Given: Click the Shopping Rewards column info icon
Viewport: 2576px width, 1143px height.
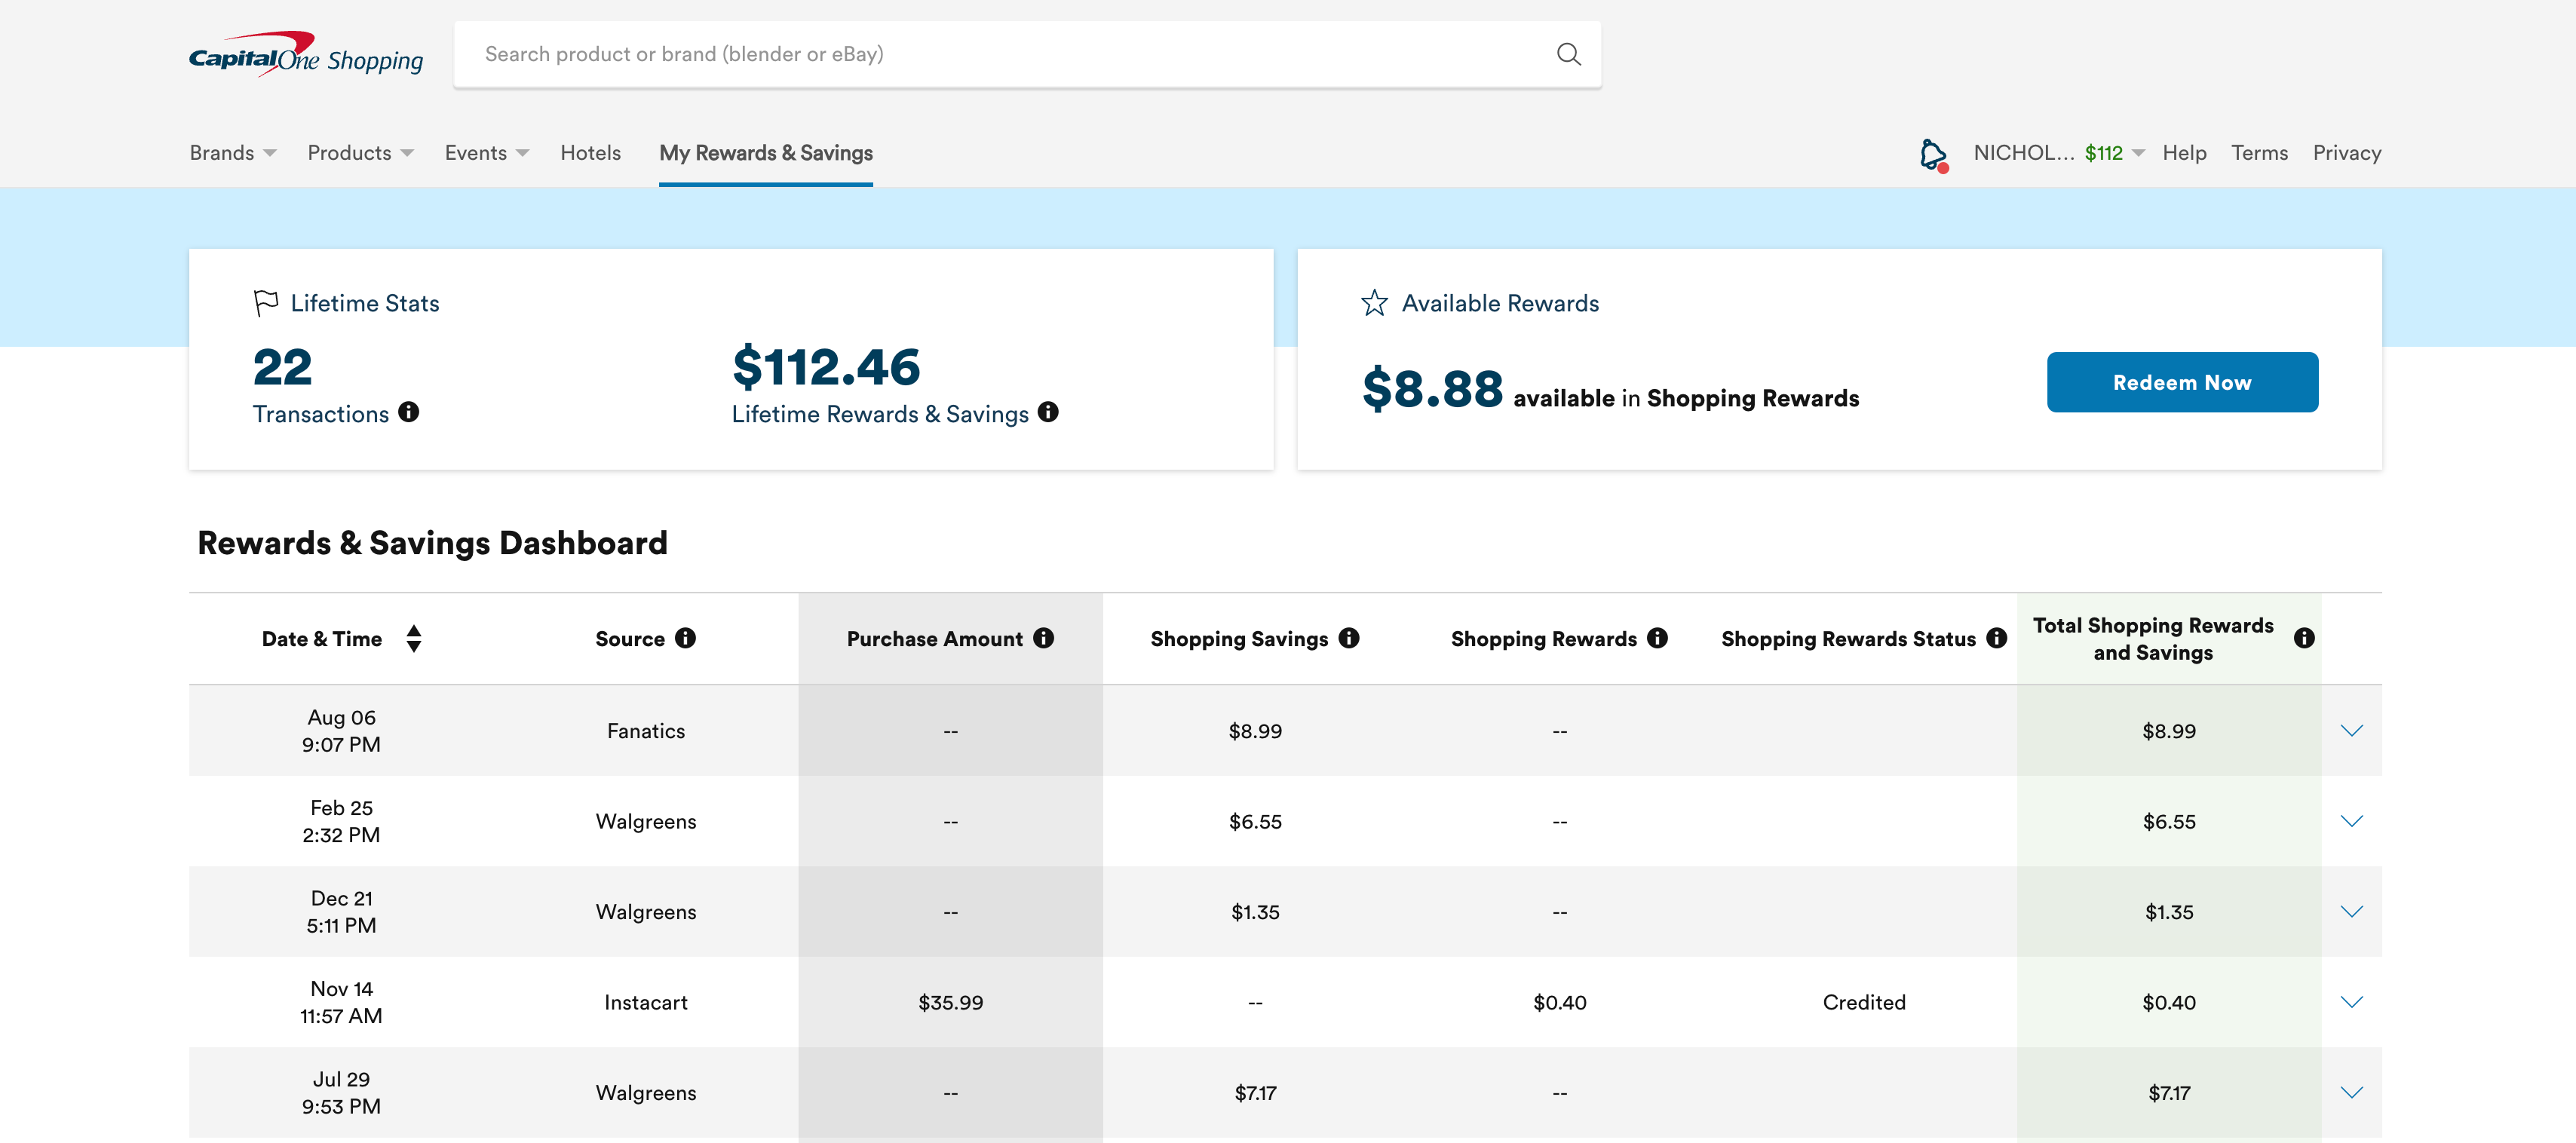Looking at the screenshot, I should pyautogui.click(x=1657, y=638).
